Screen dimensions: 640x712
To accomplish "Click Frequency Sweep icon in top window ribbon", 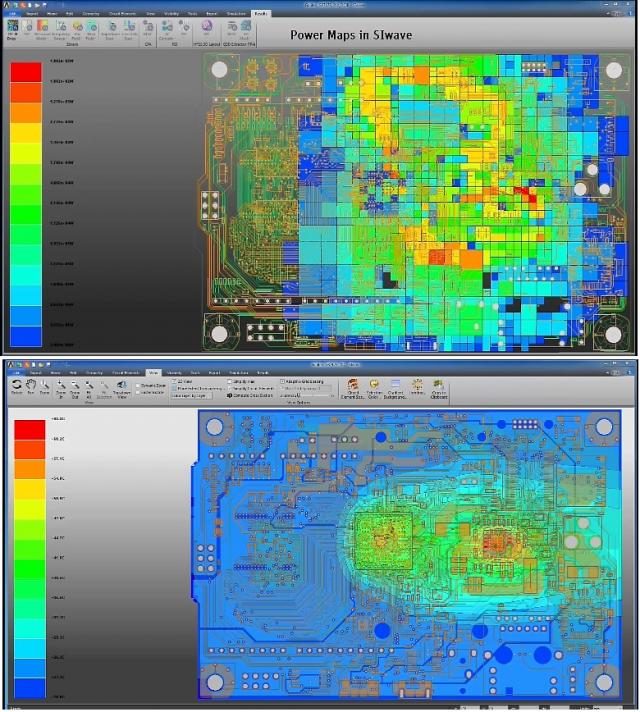I will pos(61,30).
